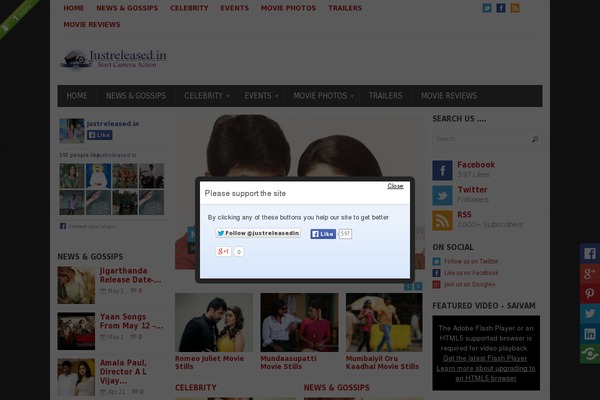Screen dimensions: 600x400
Task: Open Romeo Juliet stills thumbnail
Action: pos(214,322)
